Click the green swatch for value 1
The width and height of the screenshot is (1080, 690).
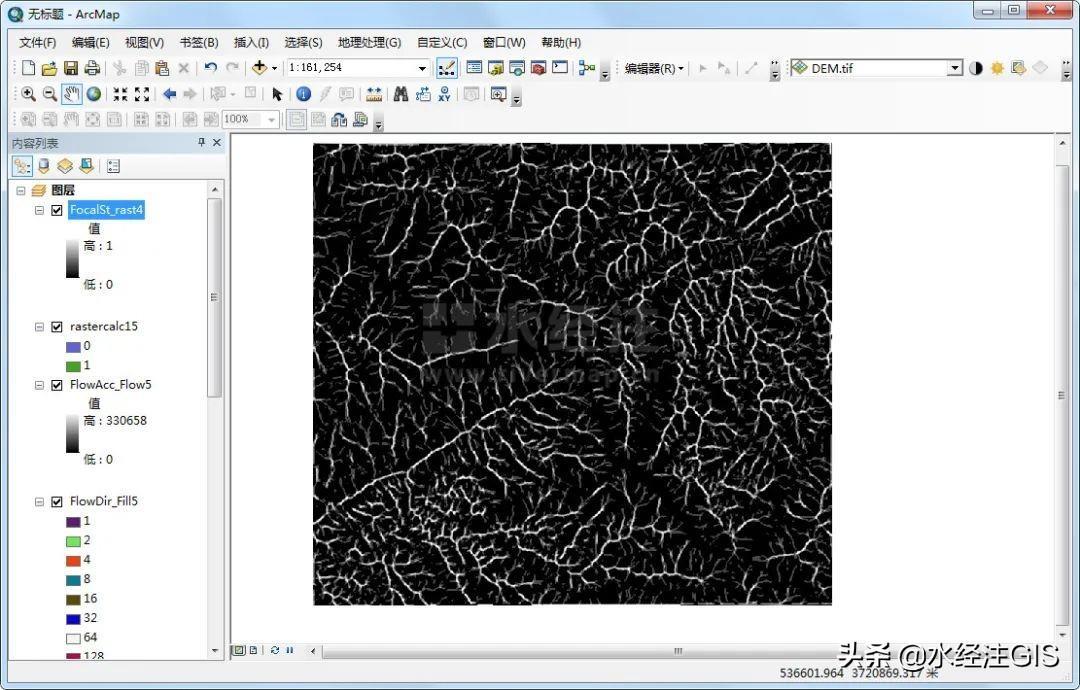73,365
